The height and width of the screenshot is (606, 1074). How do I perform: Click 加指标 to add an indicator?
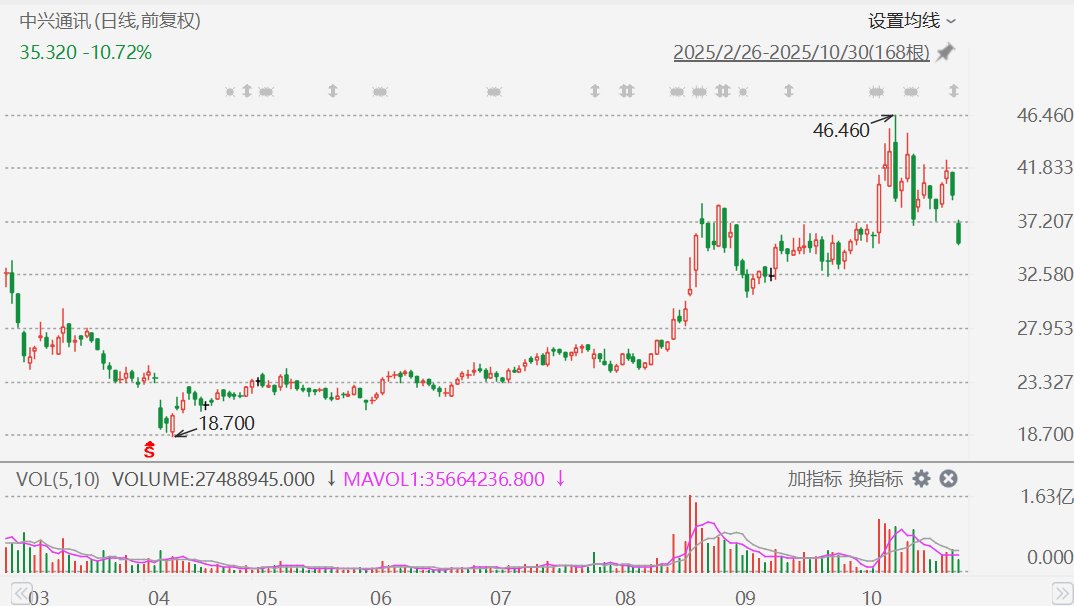click(x=814, y=479)
